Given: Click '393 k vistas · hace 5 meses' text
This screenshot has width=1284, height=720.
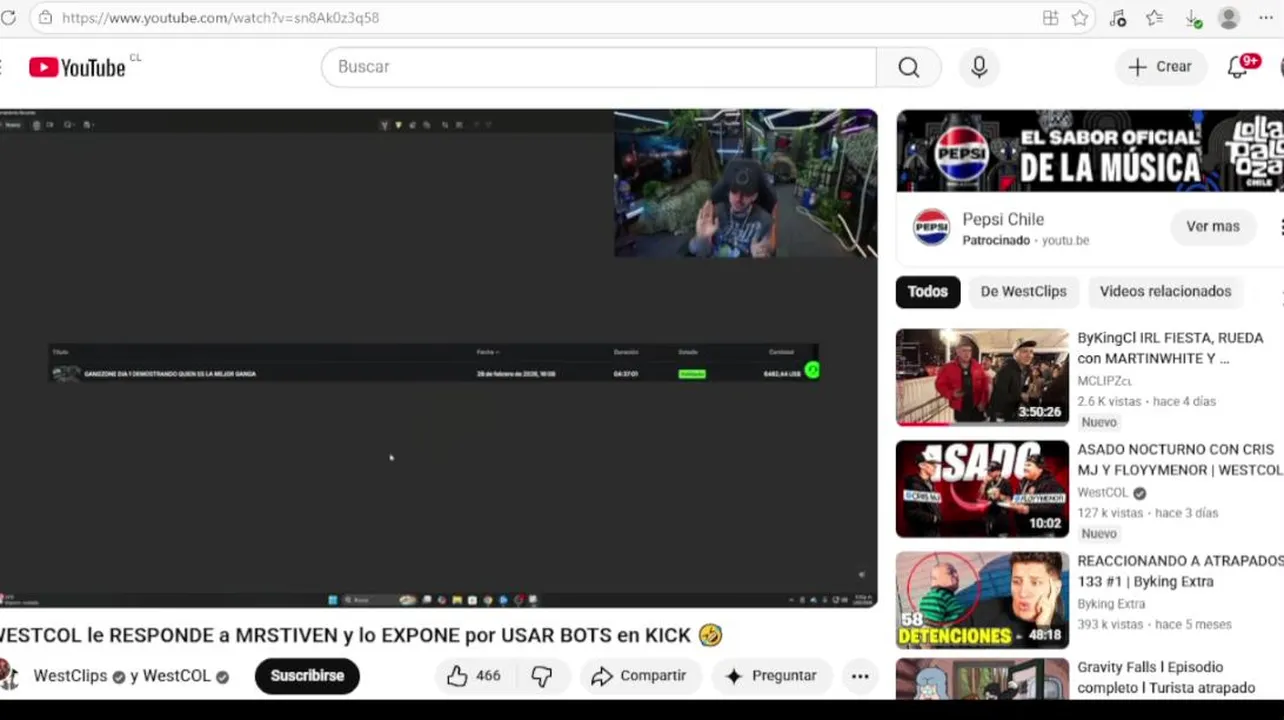Looking at the screenshot, I should pyautogui.click(x=1154, y=624).
